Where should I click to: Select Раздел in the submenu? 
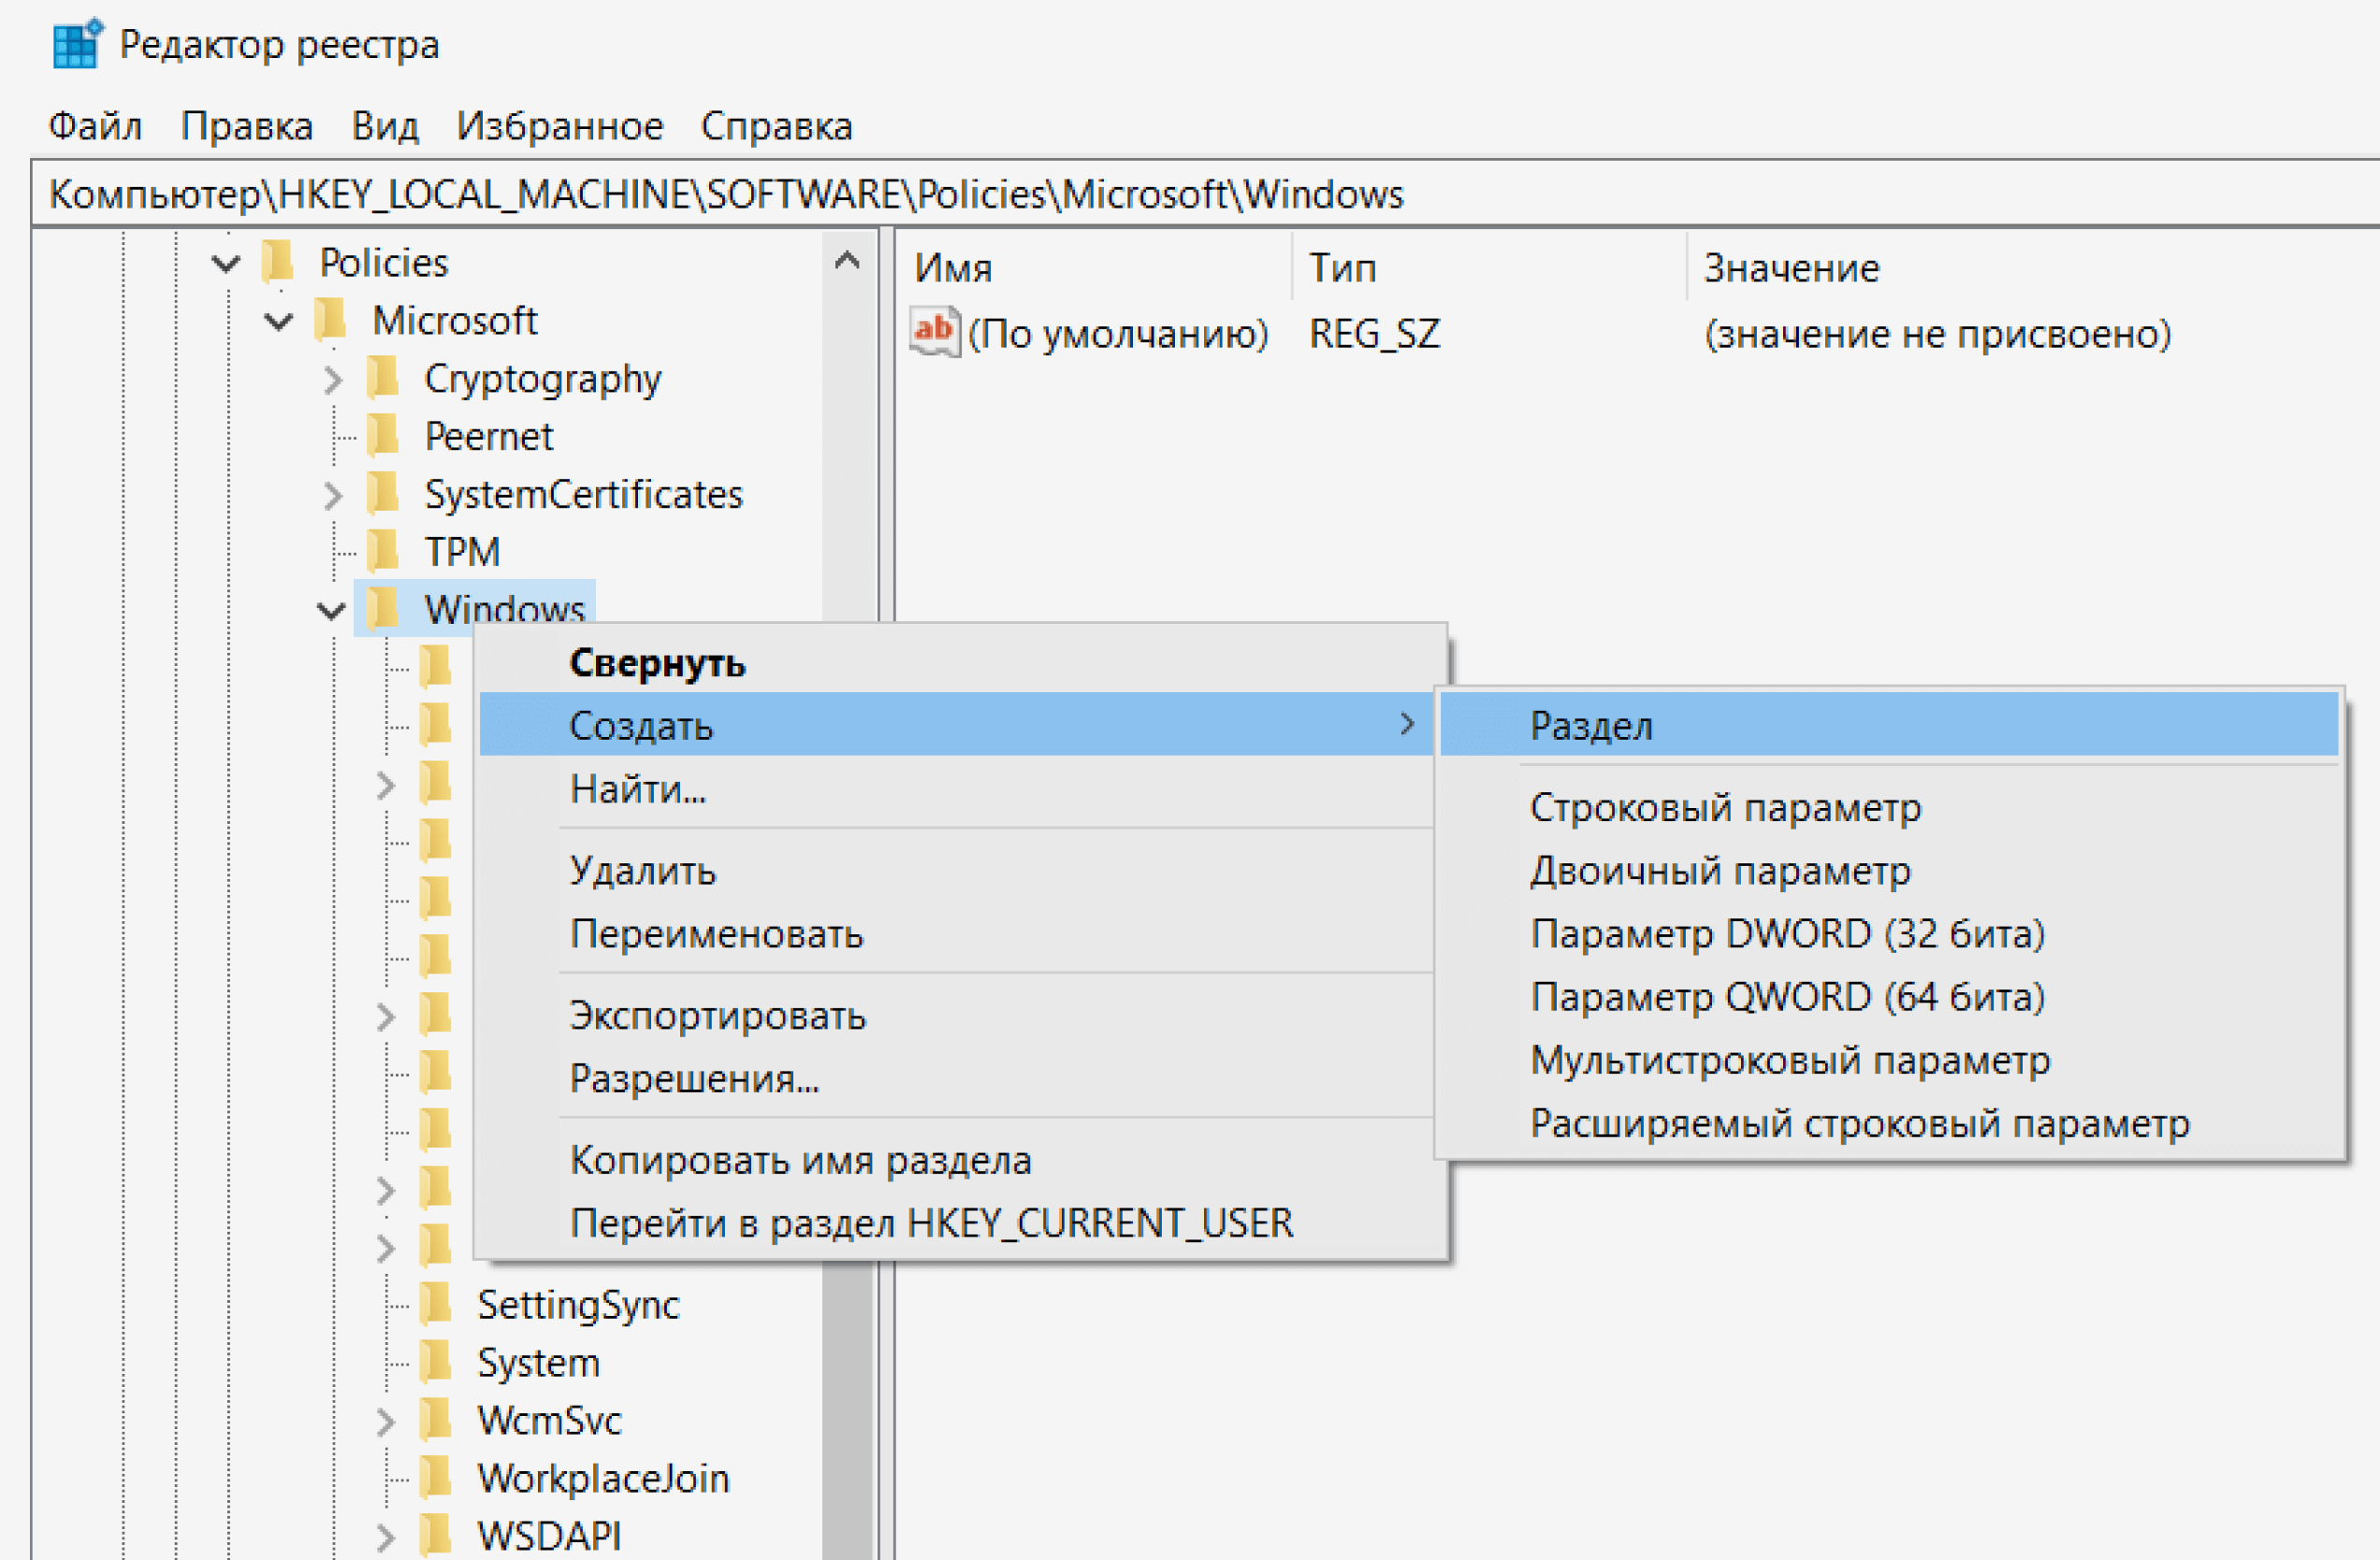(x=1889, y=724)
